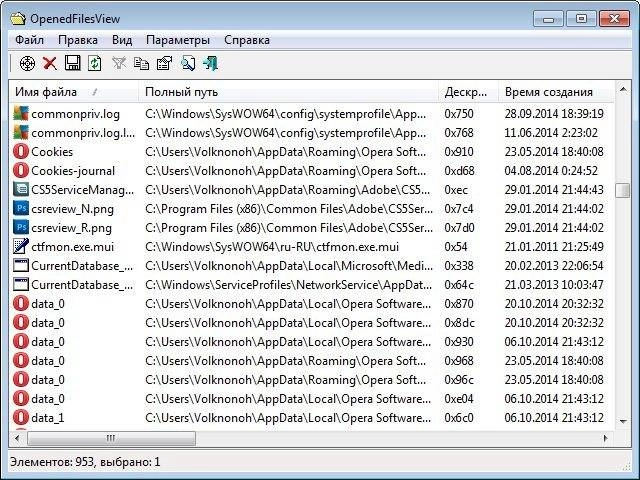Click the exit door toolbar icon

210,64
